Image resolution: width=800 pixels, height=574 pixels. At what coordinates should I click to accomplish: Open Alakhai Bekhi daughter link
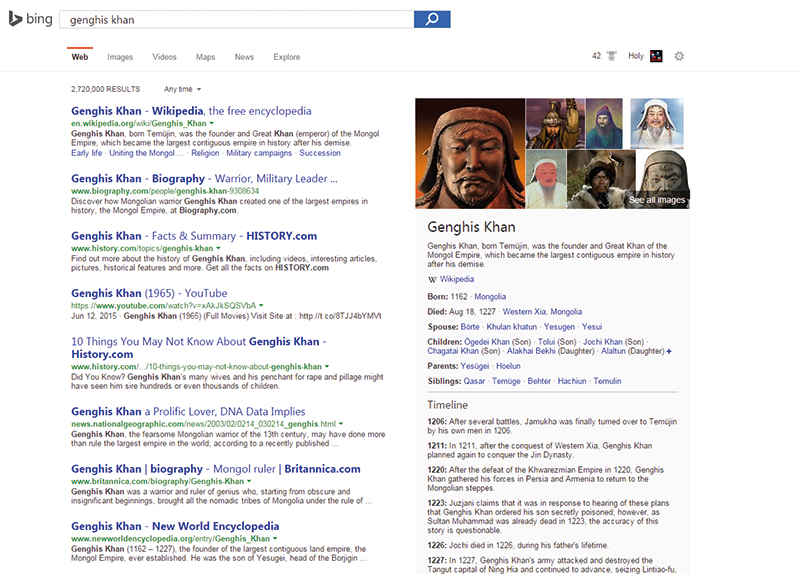tap(531, 351)
